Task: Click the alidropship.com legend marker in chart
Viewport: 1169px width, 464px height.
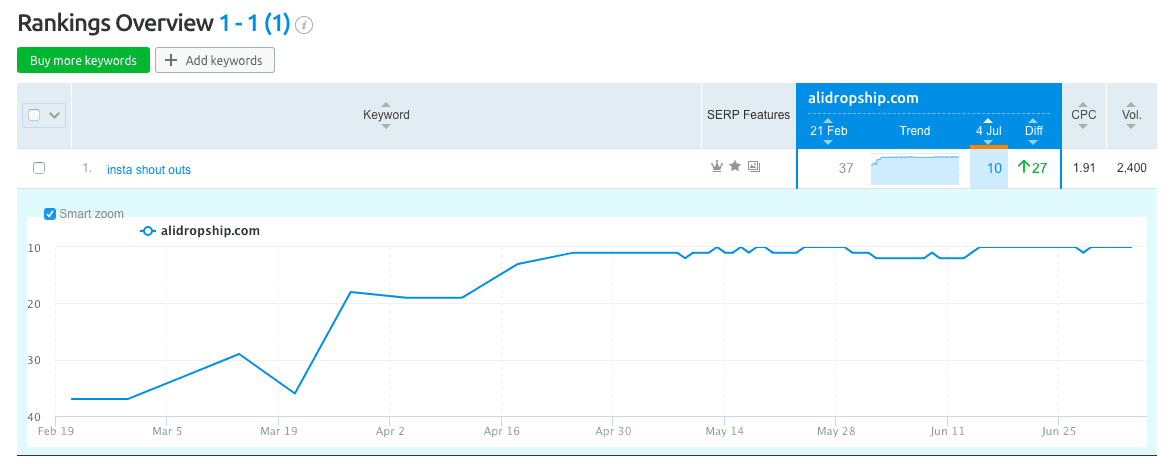Action: pos(148,231)
